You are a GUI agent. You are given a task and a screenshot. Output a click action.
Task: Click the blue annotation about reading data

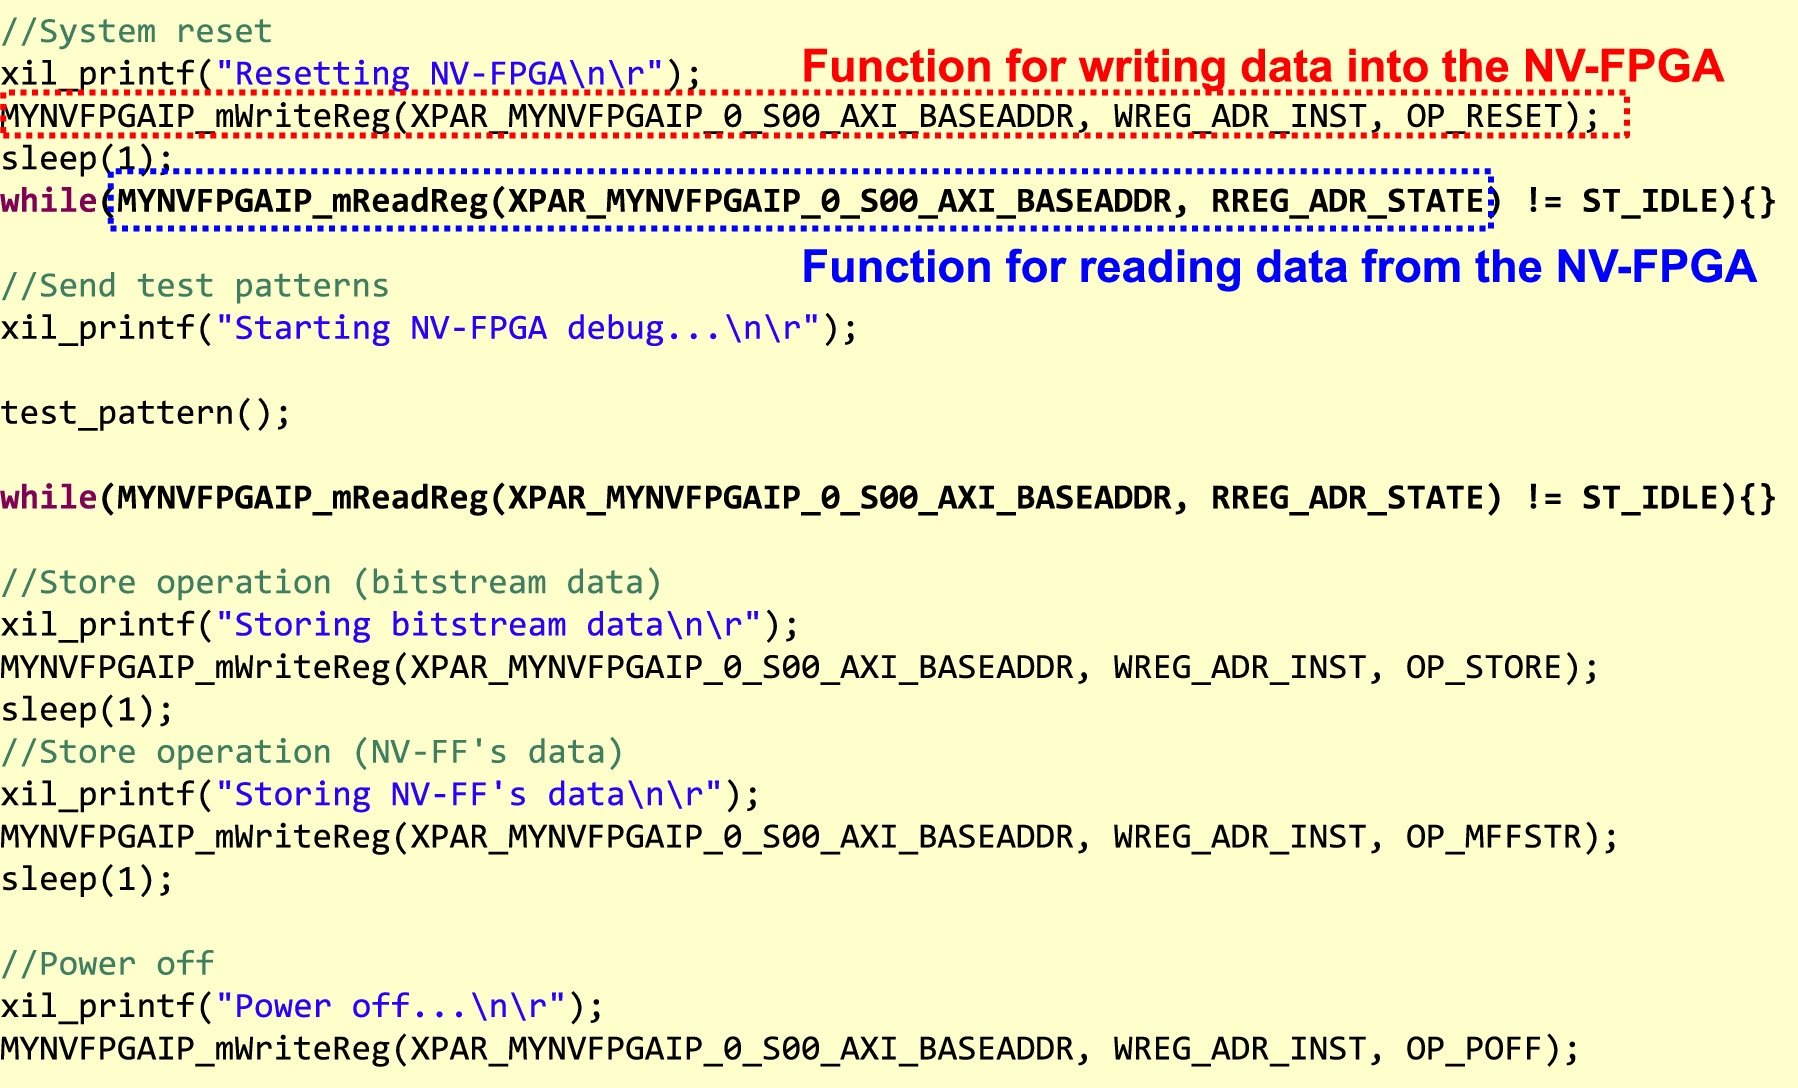pos(1278,267)
